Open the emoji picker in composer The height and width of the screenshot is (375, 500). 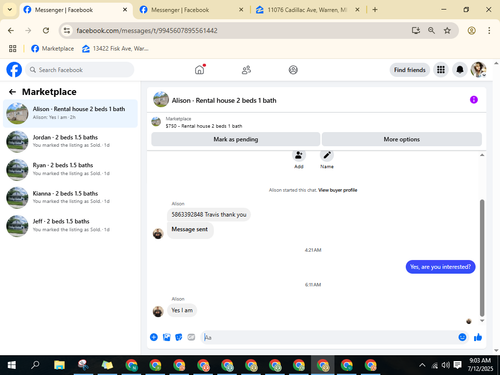[462, 337]
